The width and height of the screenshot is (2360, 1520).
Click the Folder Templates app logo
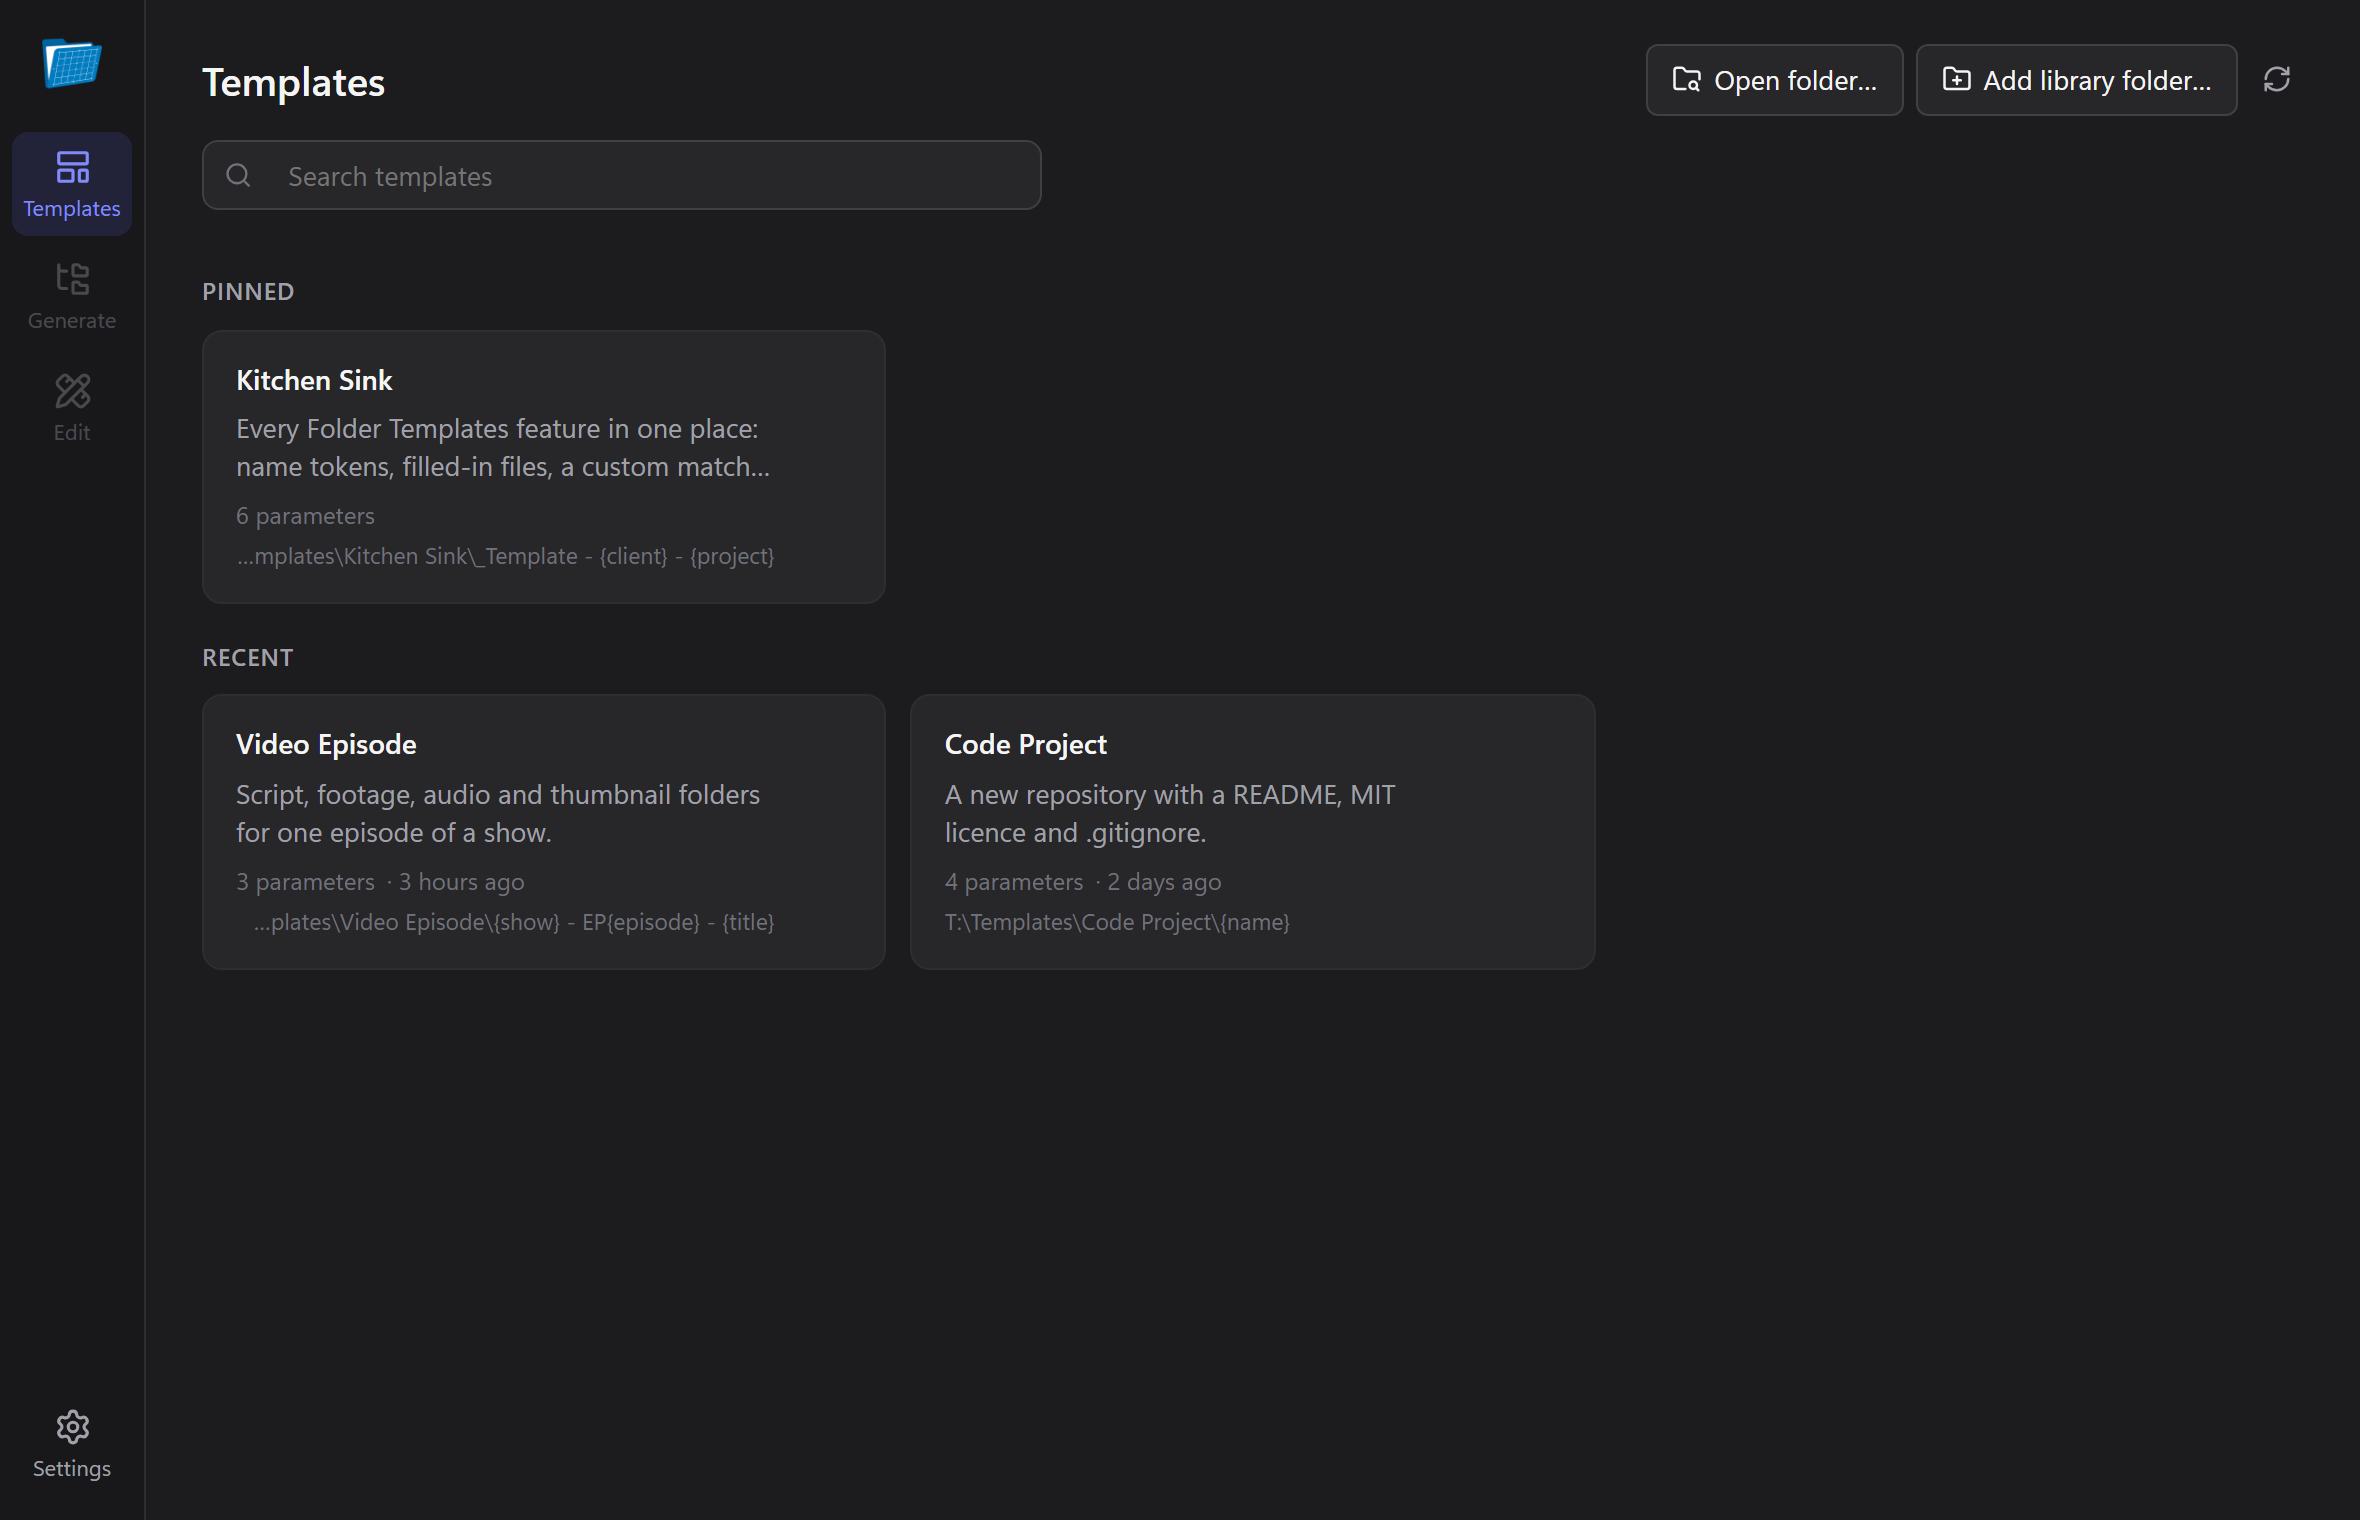tap(72, 63)
